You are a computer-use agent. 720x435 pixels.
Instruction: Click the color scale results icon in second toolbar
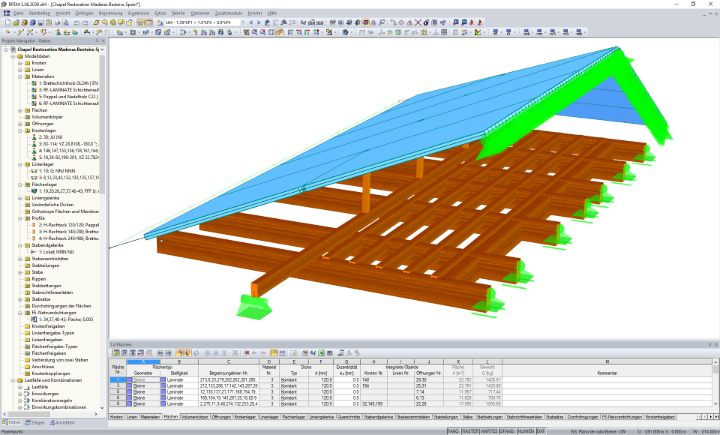click(x=478, y=32)
